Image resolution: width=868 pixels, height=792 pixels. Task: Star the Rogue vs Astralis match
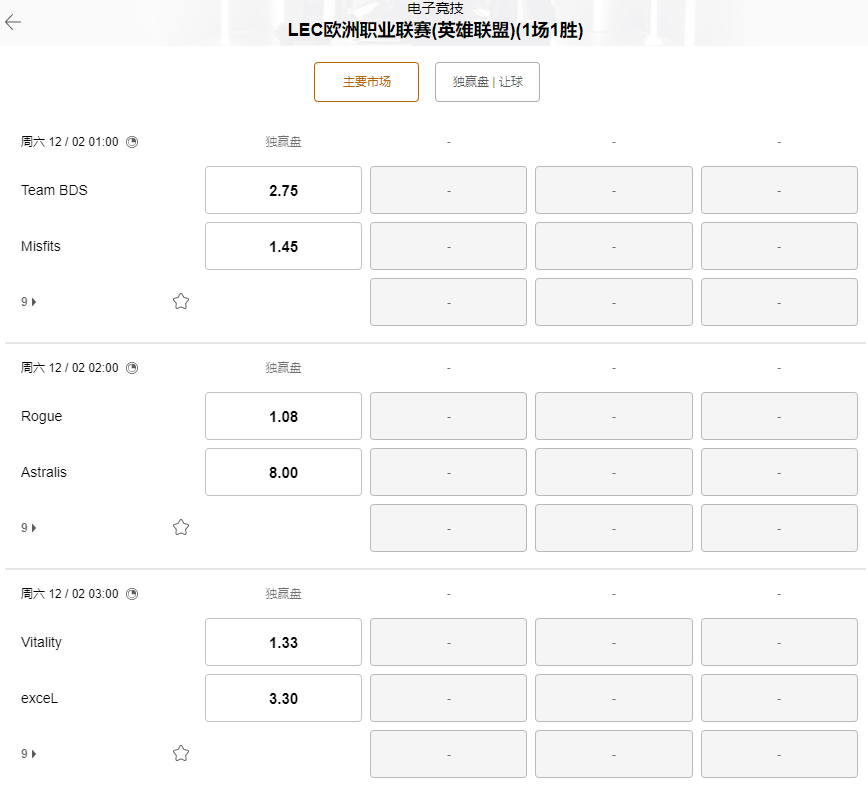tap(181, 527)
